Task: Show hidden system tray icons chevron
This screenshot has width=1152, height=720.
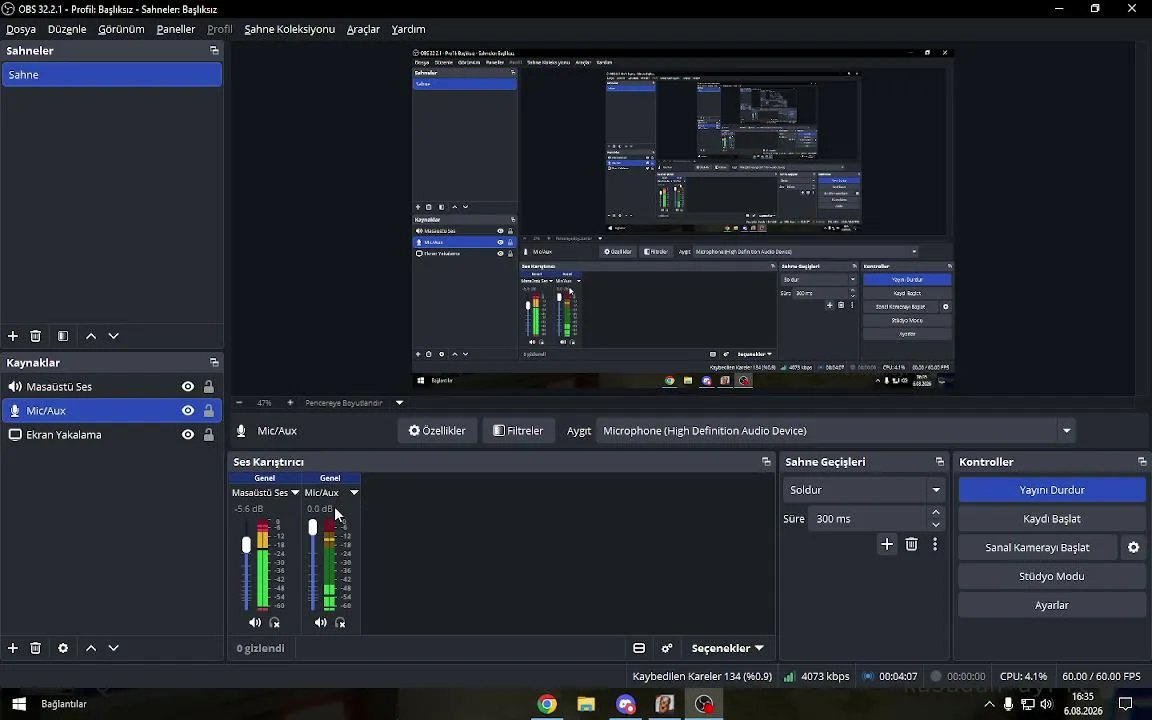Action: click(989, 705)
